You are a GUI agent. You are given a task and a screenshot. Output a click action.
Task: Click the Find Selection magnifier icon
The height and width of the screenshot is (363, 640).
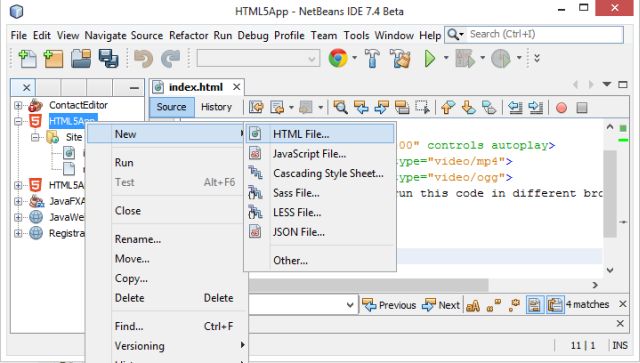(340, 107)
